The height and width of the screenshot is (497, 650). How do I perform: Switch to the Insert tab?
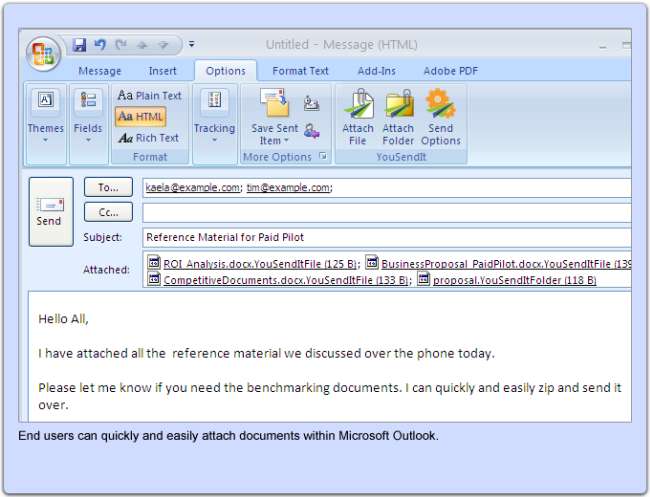tap(162, 71)
